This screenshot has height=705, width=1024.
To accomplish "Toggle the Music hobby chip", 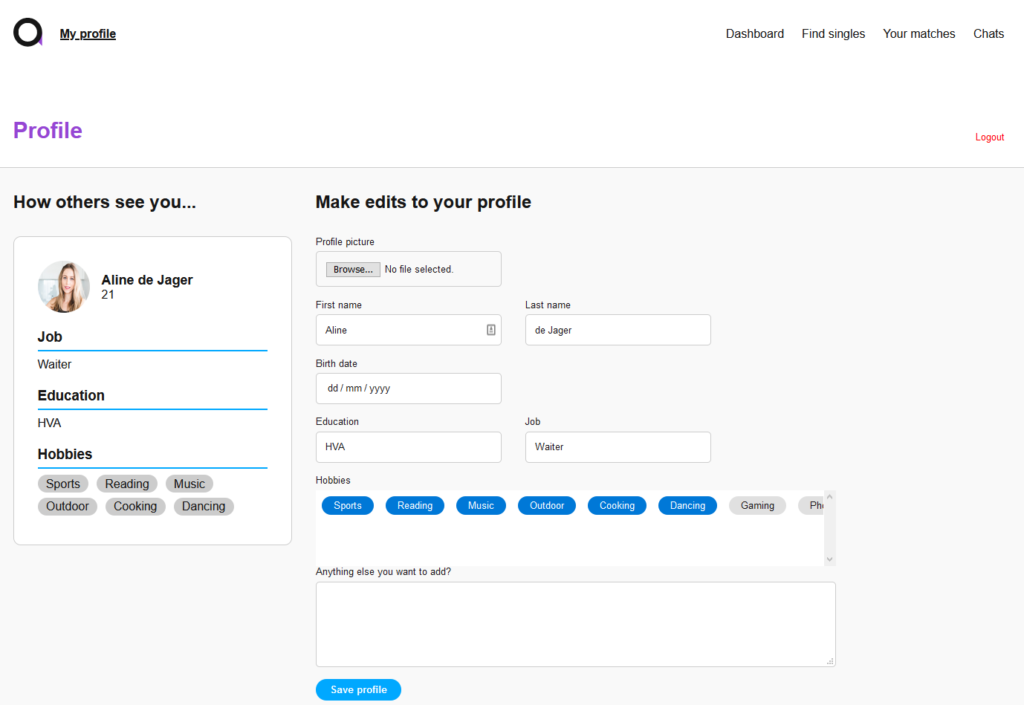I will (481, 506).
